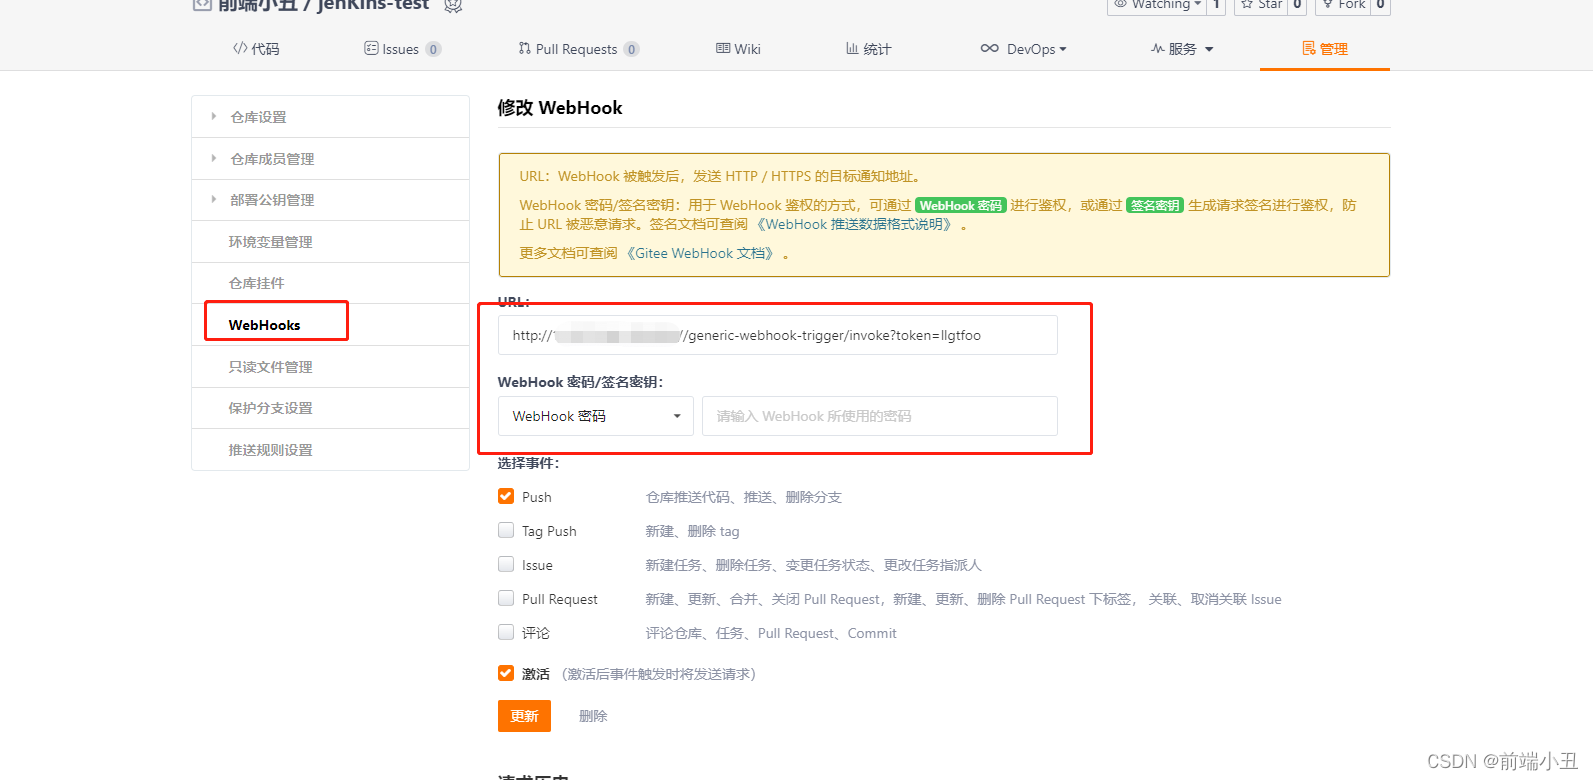Open the 统计 statistics tab
Screen dimensions: 1593x780
coord(868,49)
